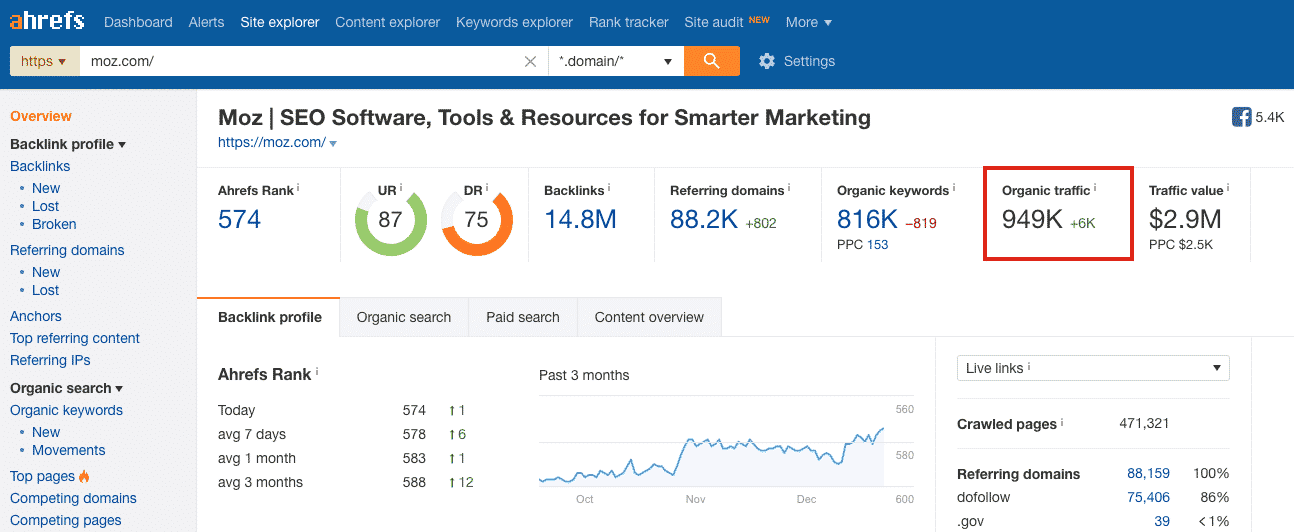Click the Settings link
Image resolution: width=1294 pixels, height=532 pixels.
[x=809, y=61]
